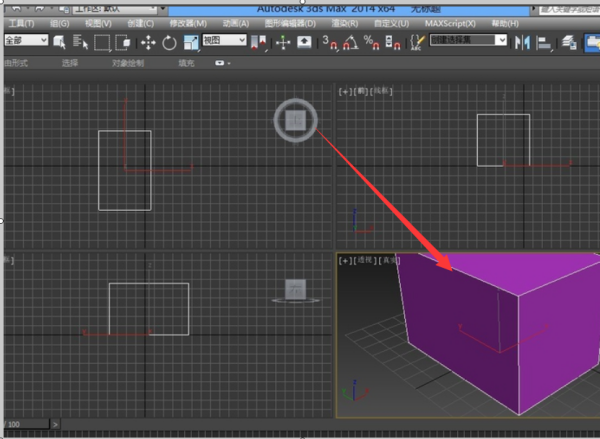600x439 pixels.
Task: Activate the Select and Scale tool
Action: point(191,42)
